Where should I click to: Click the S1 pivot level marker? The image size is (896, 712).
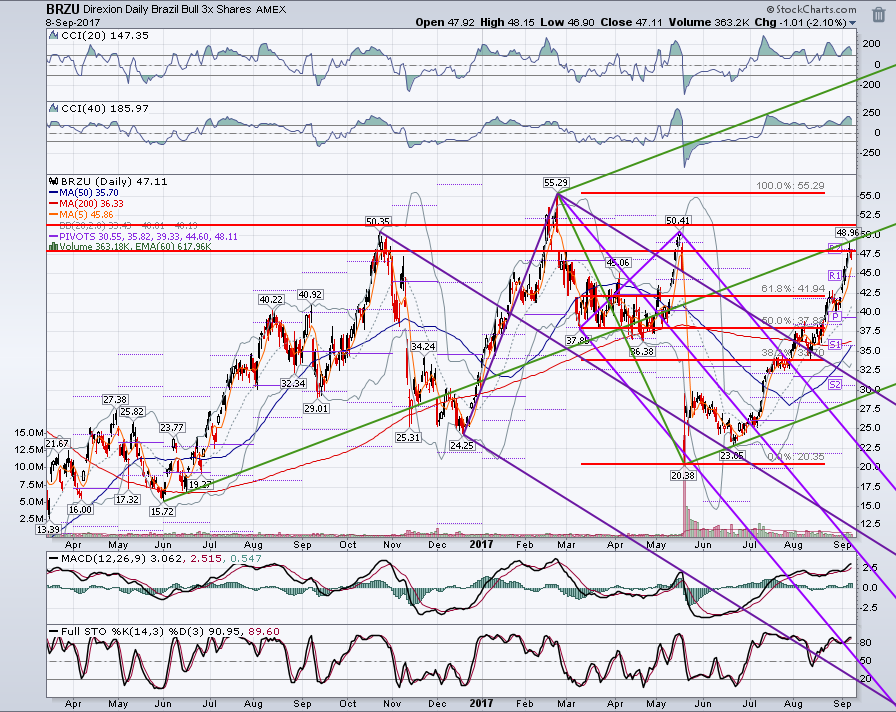(x=835, y=345)
